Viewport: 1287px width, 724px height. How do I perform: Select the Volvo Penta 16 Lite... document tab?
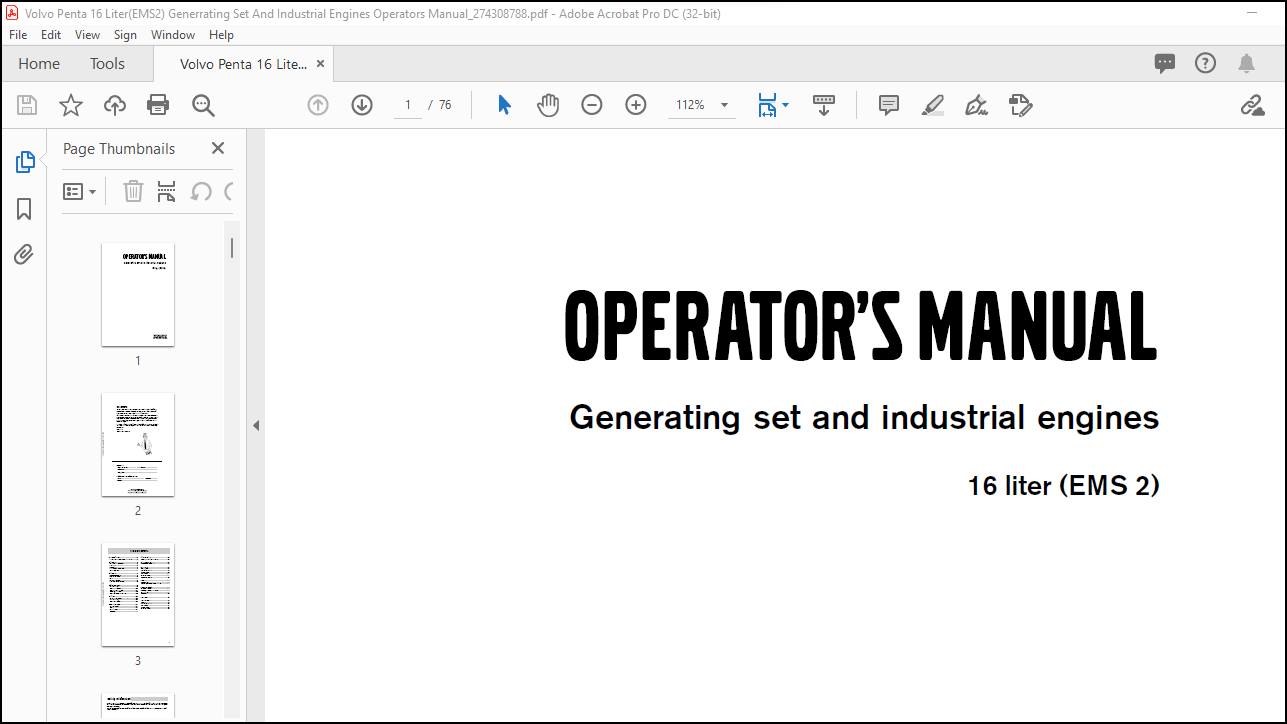tap(243, 63)
